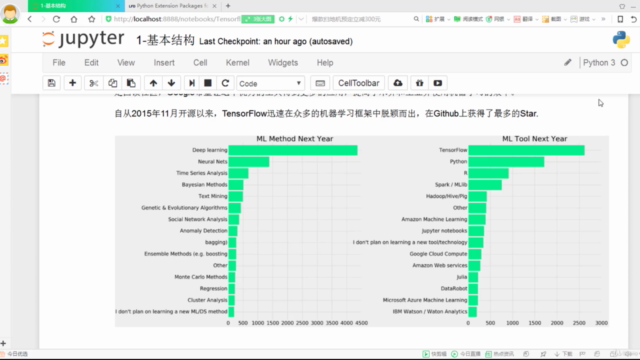Reload the current page
This screenshot has width=640, height=360.
point(56,19)
